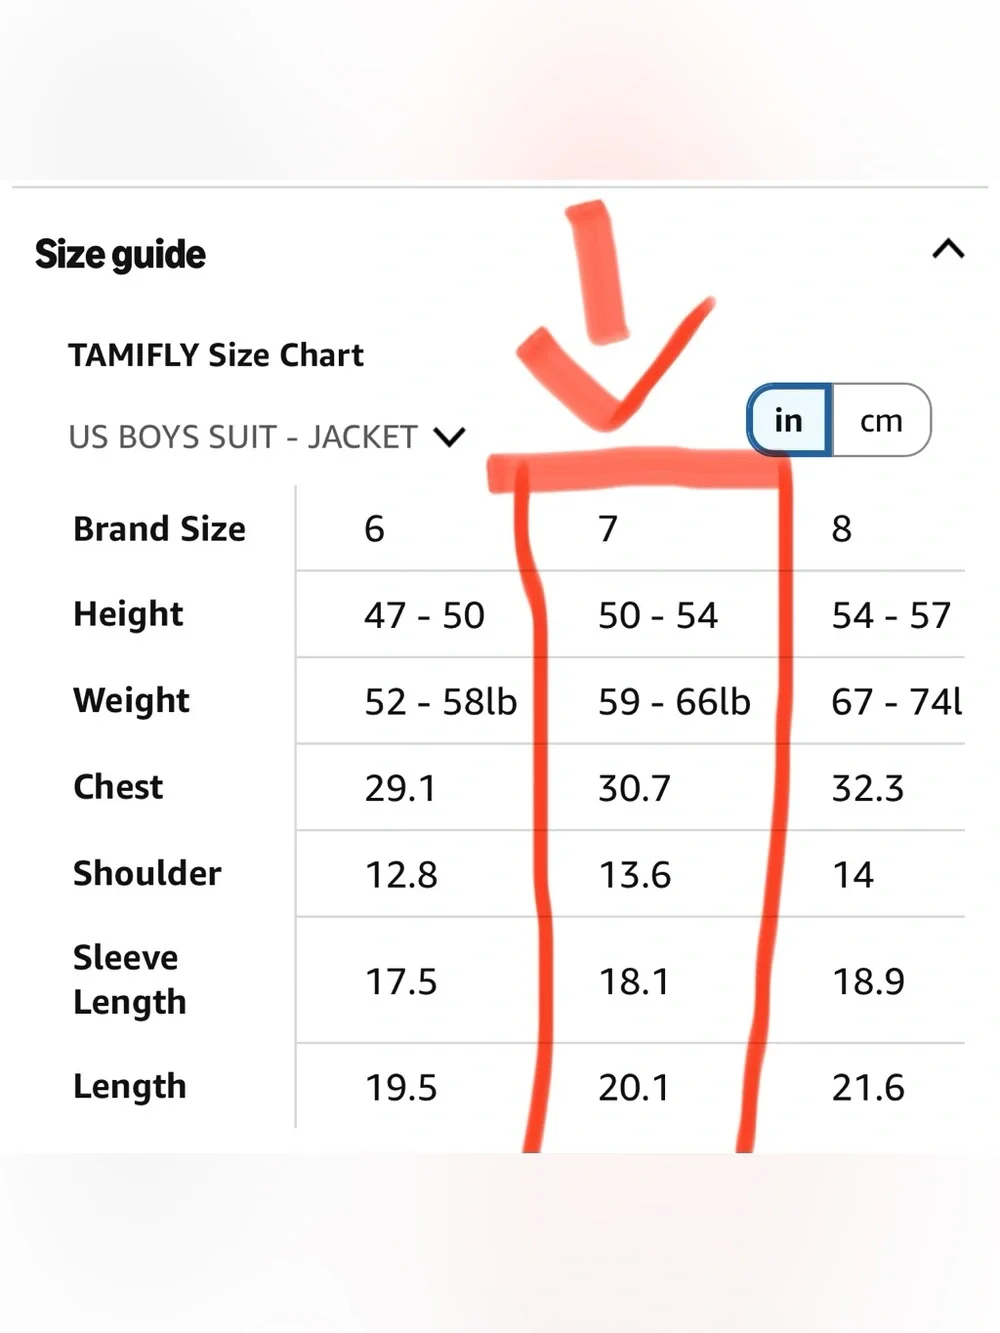1000x1333 pixels.
Task: Select the in unit toggle
Action: coord(789,421)
